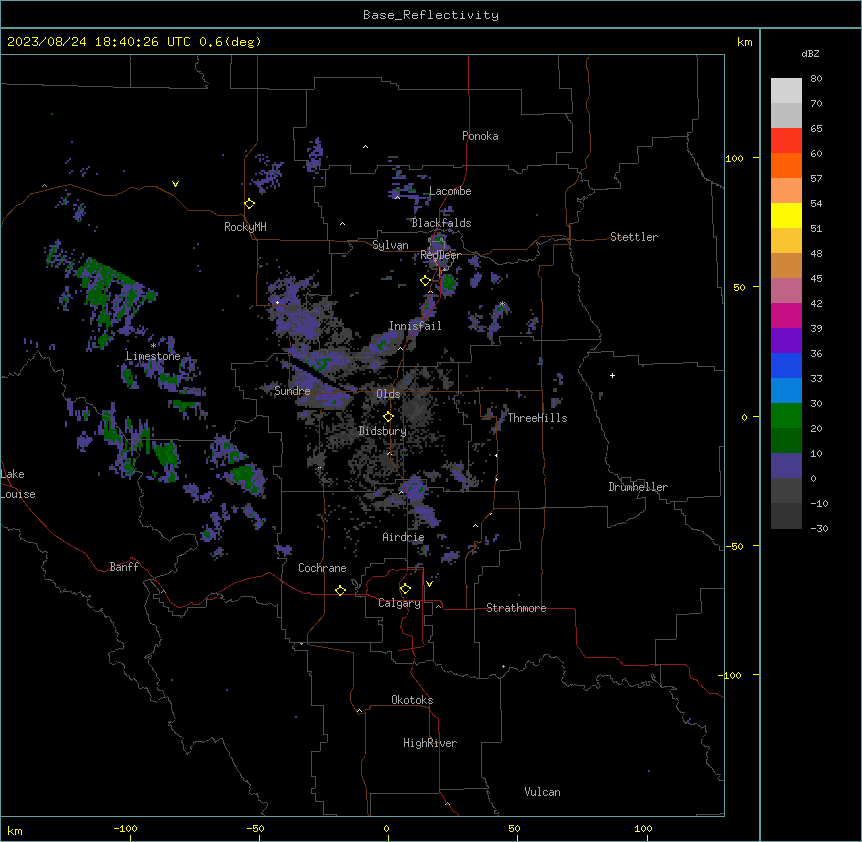Click the Ponoka city label
Screen dimensions: 862x842
480,136
